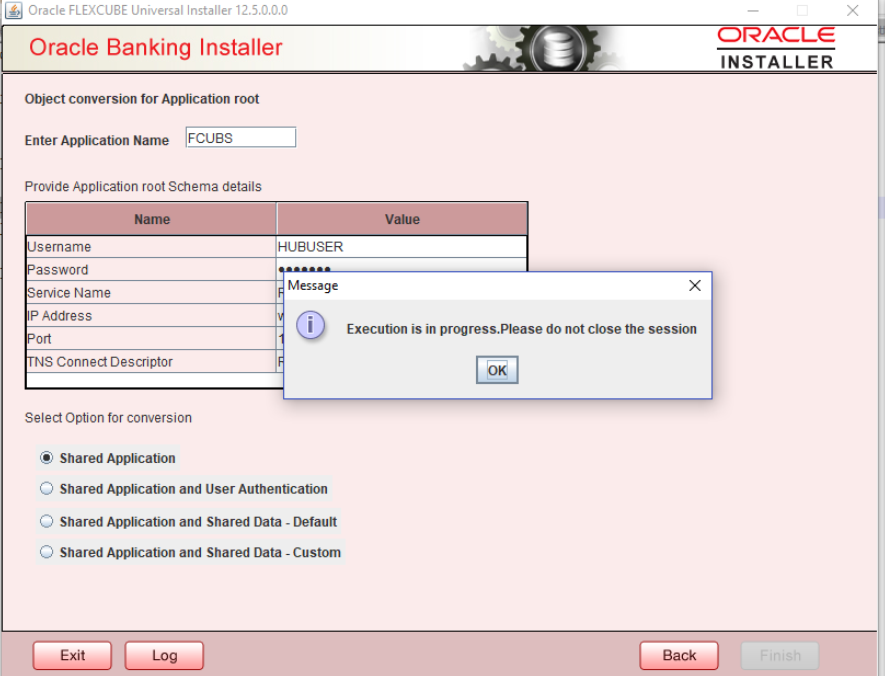885x676 pixels.
Task: Click the Application Name field showing FCUBS
Action: click(x=239, y=136)
